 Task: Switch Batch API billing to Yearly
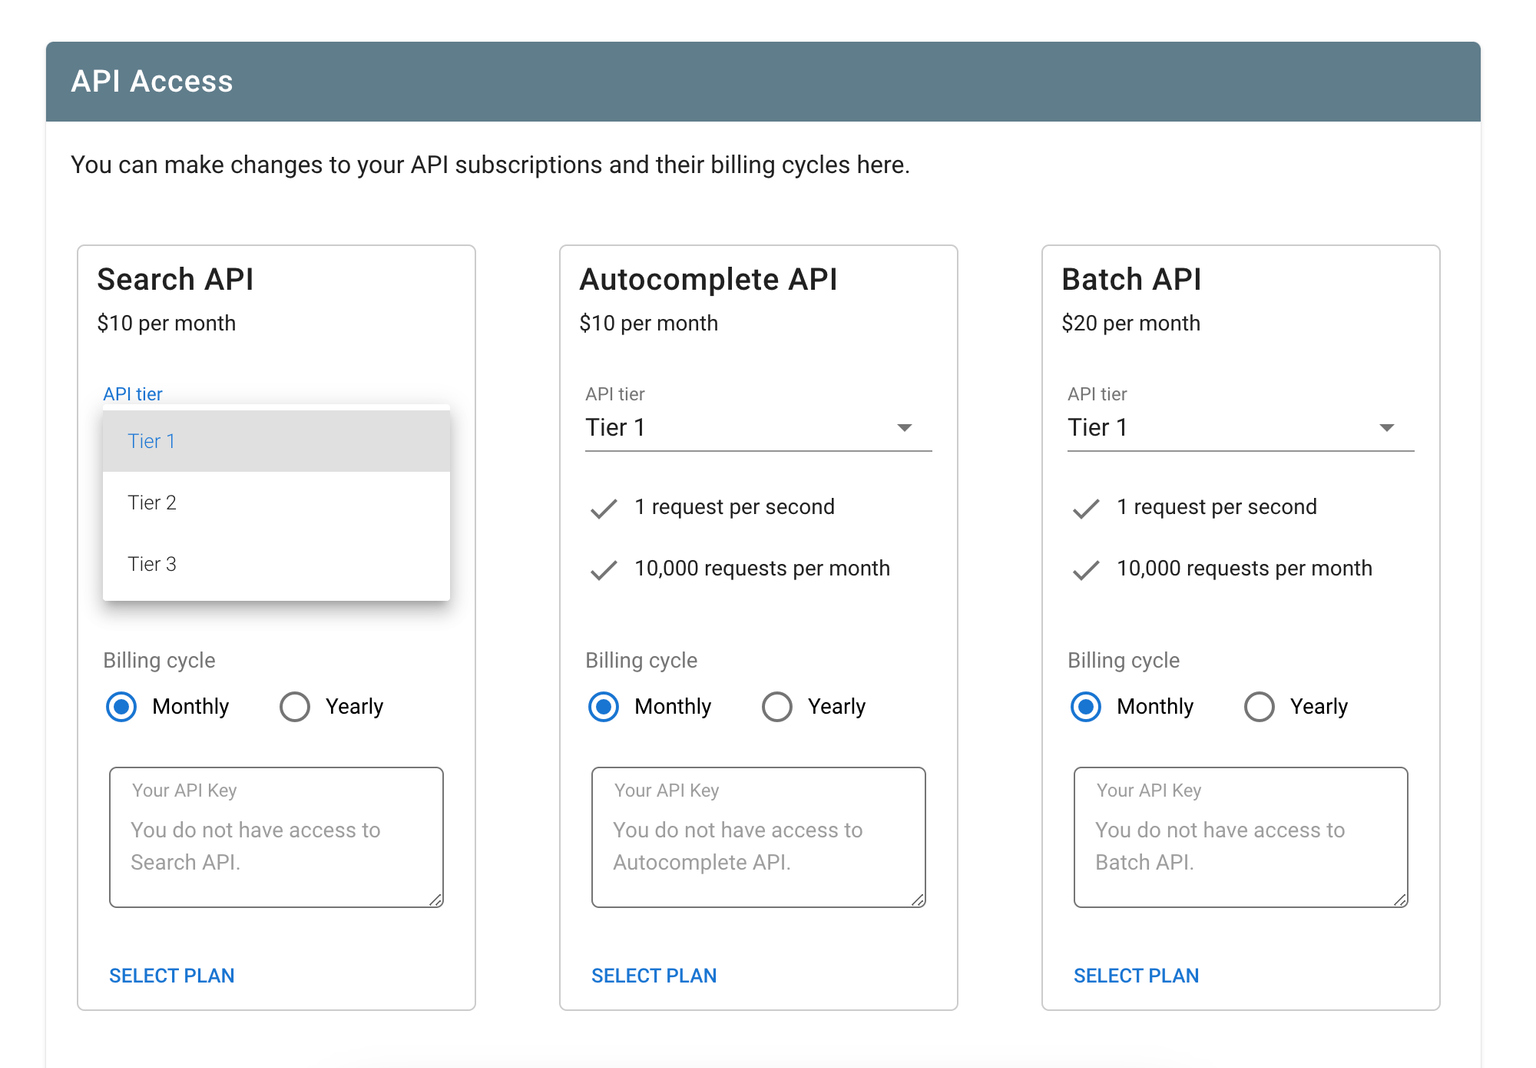(1259, 707)
